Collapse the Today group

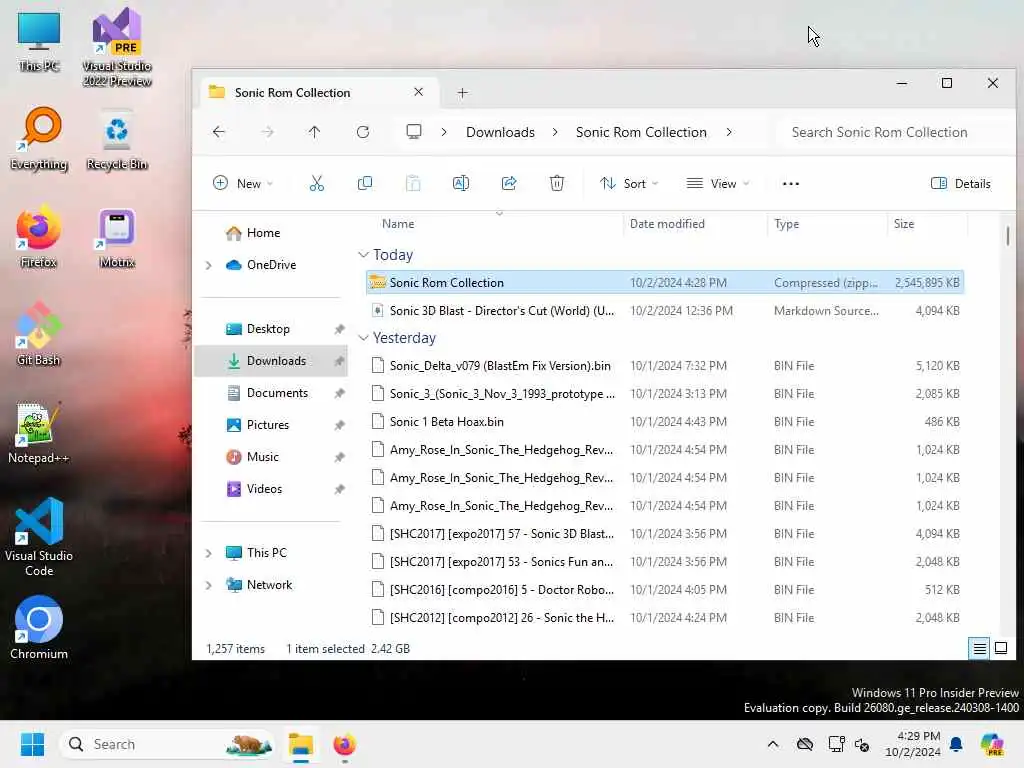(364, 255)
